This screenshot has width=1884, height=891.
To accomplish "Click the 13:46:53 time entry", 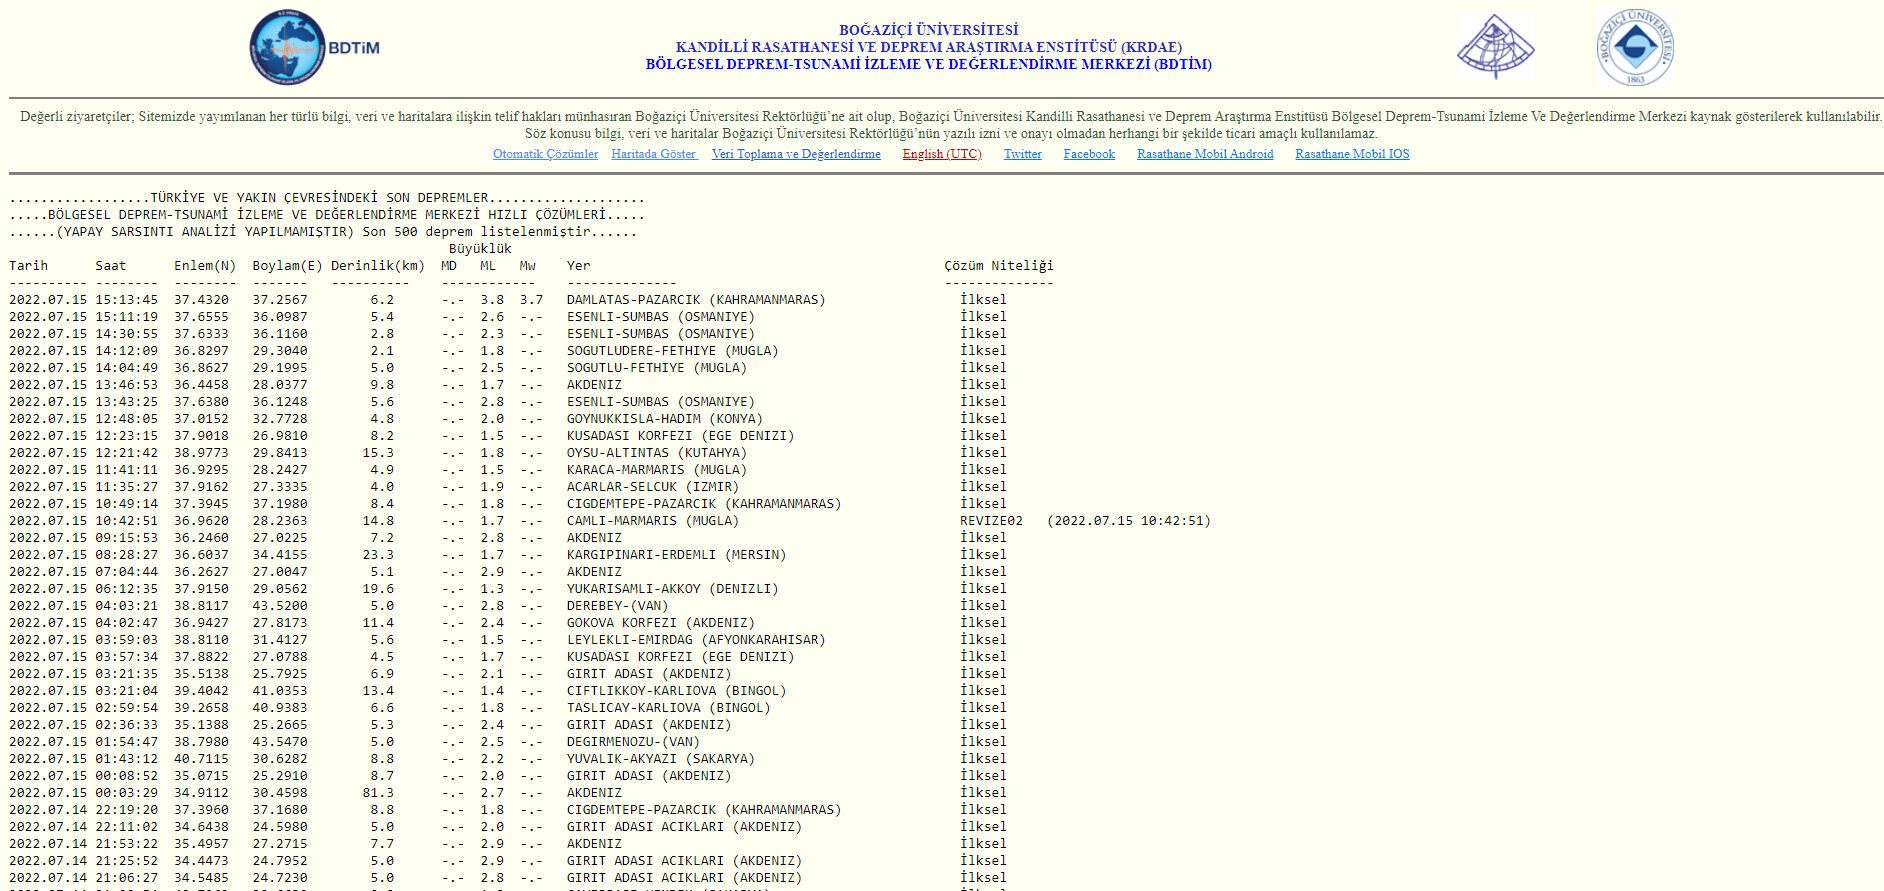I will point(127,385).
